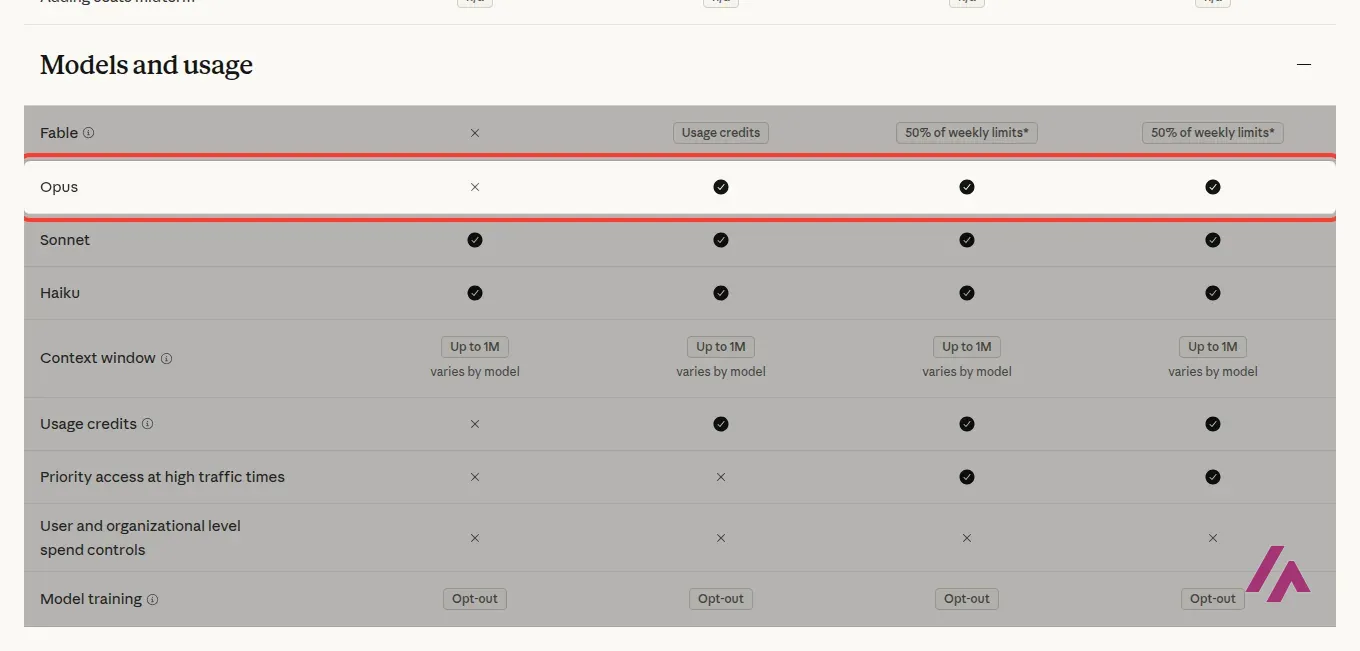1360x651 pixels.
Task: Click Opt-out badge in fourth plan column
Action: 1213,599
